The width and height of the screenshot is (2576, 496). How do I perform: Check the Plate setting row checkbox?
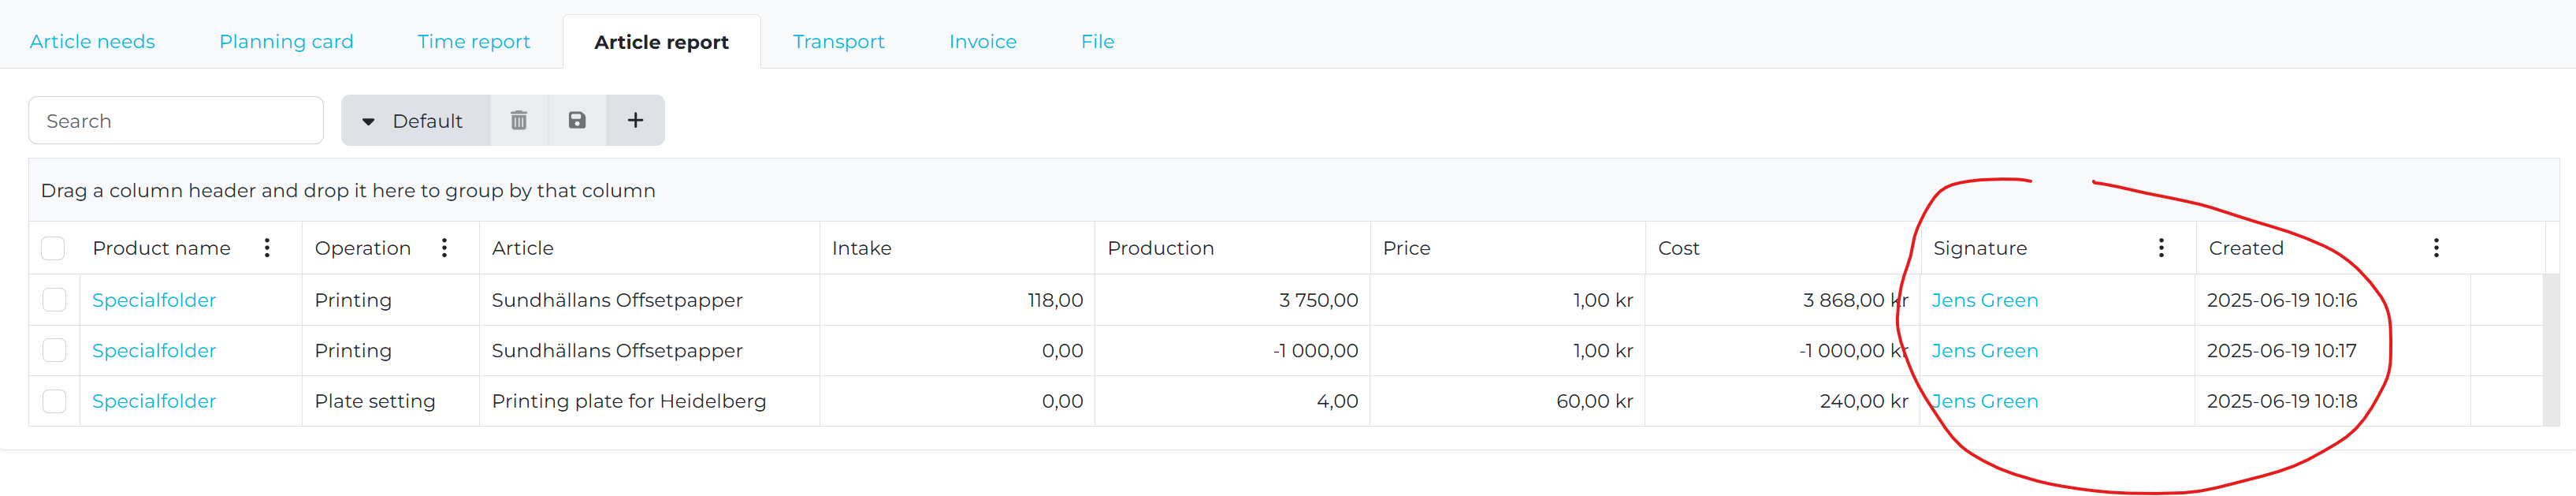tap(55, 401)
